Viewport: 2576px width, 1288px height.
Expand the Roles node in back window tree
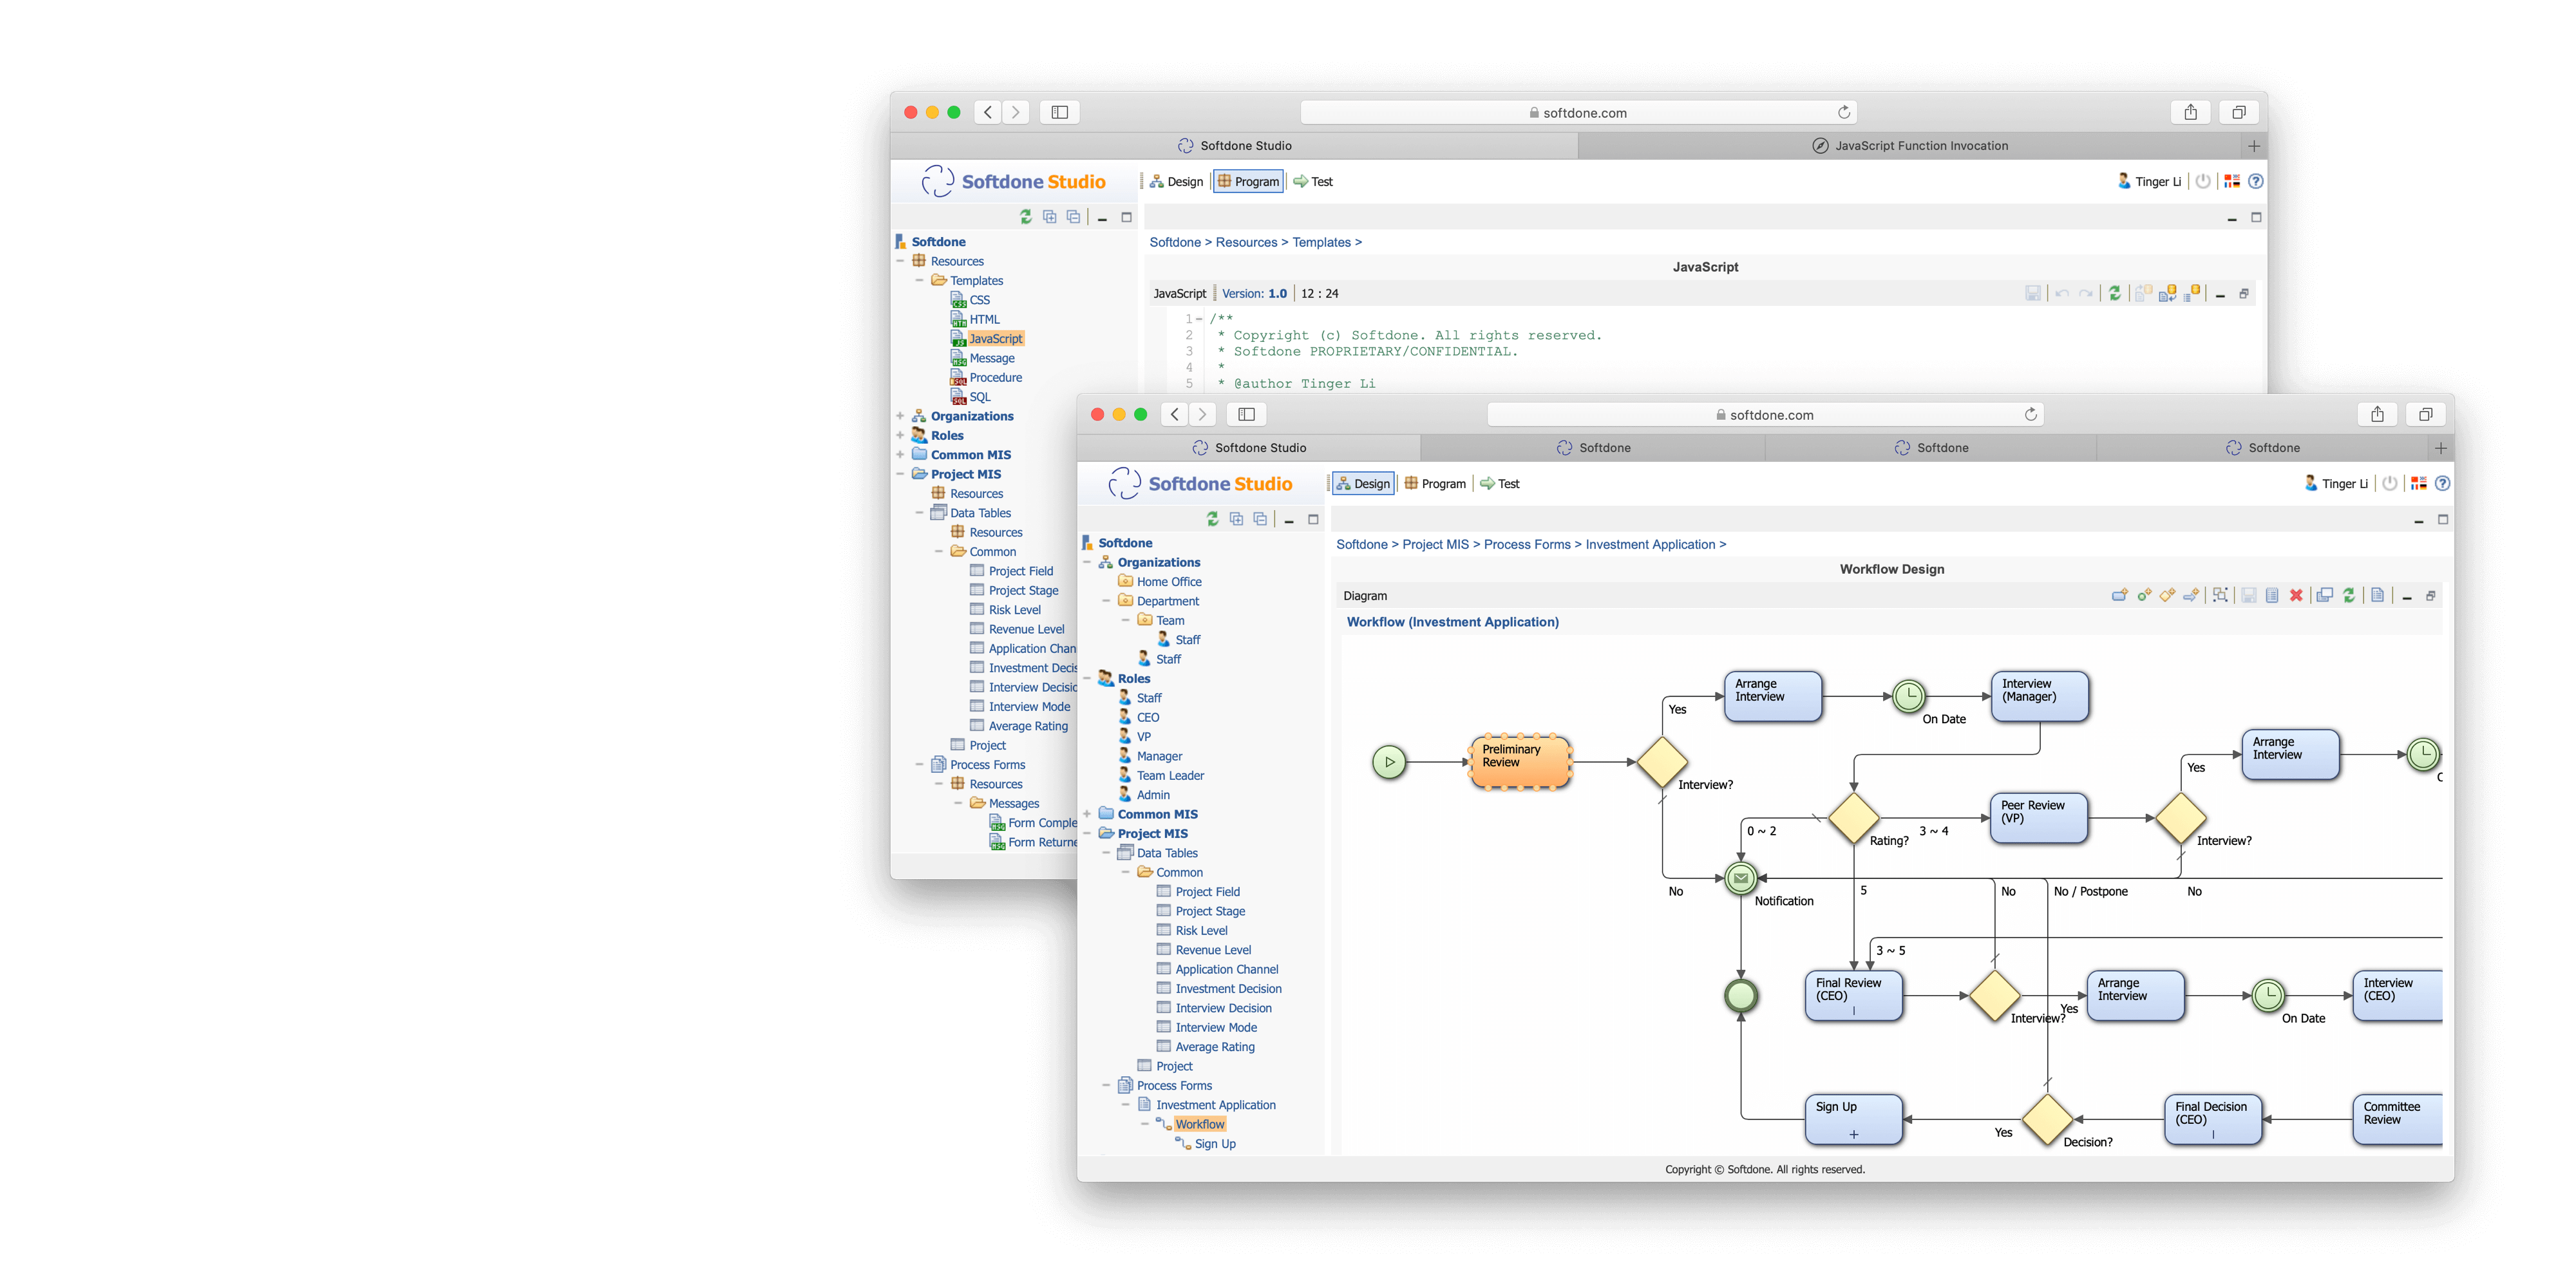tap(900, 436)
